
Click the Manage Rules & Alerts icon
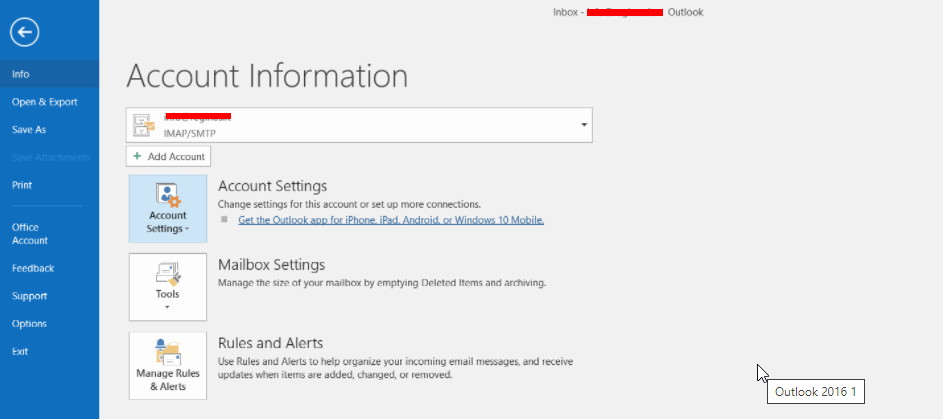click(167, 352)
